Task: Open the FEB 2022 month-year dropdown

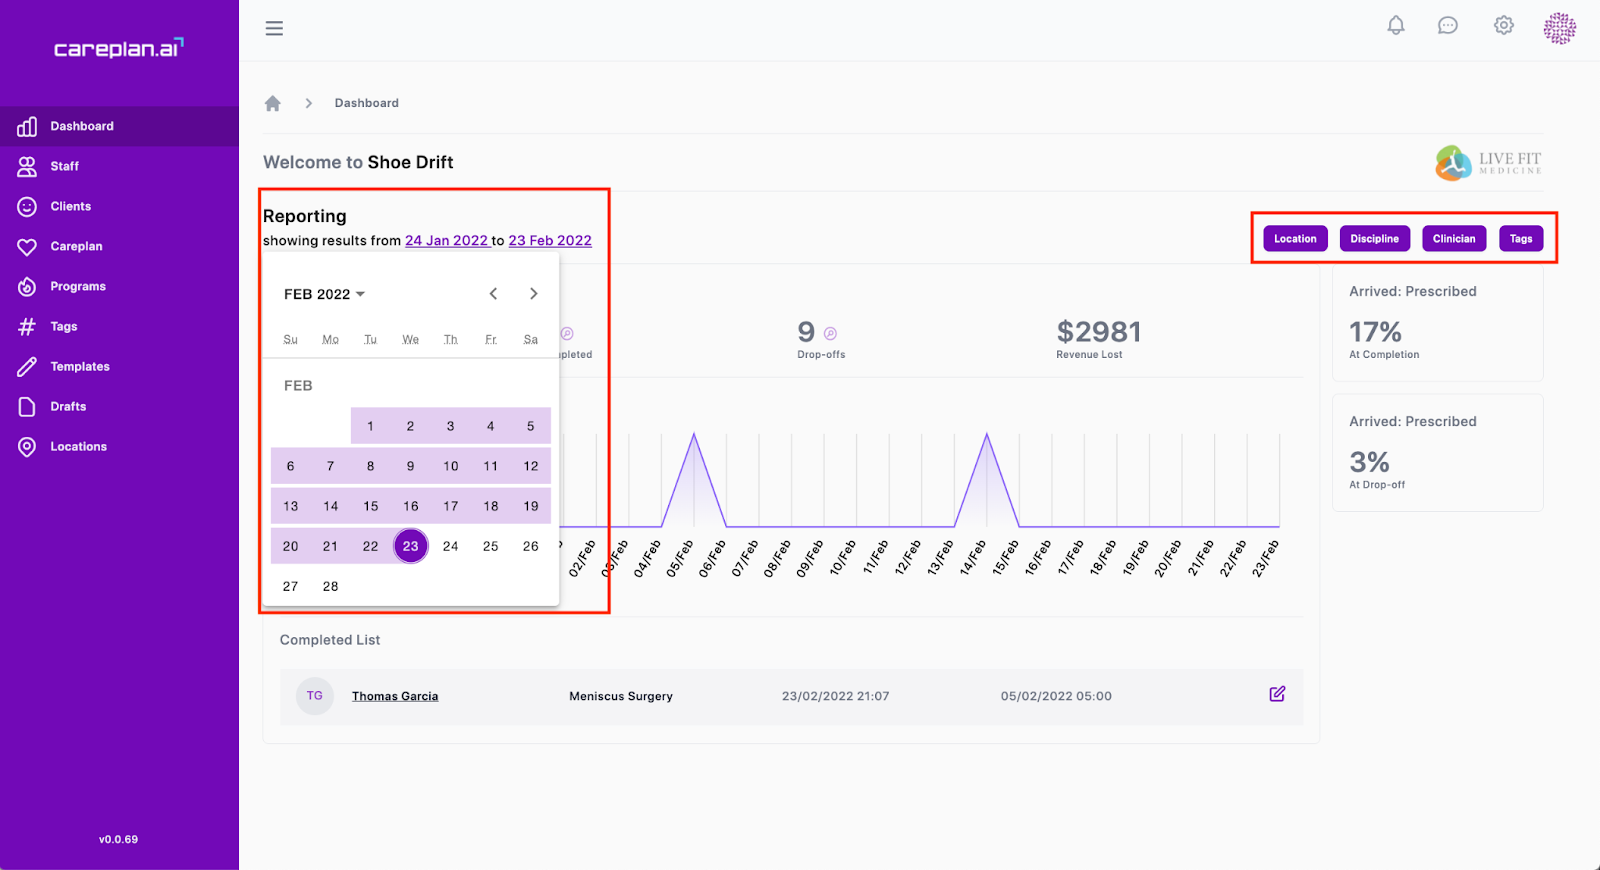Action: pyautogui.click(x=324, y=294)
